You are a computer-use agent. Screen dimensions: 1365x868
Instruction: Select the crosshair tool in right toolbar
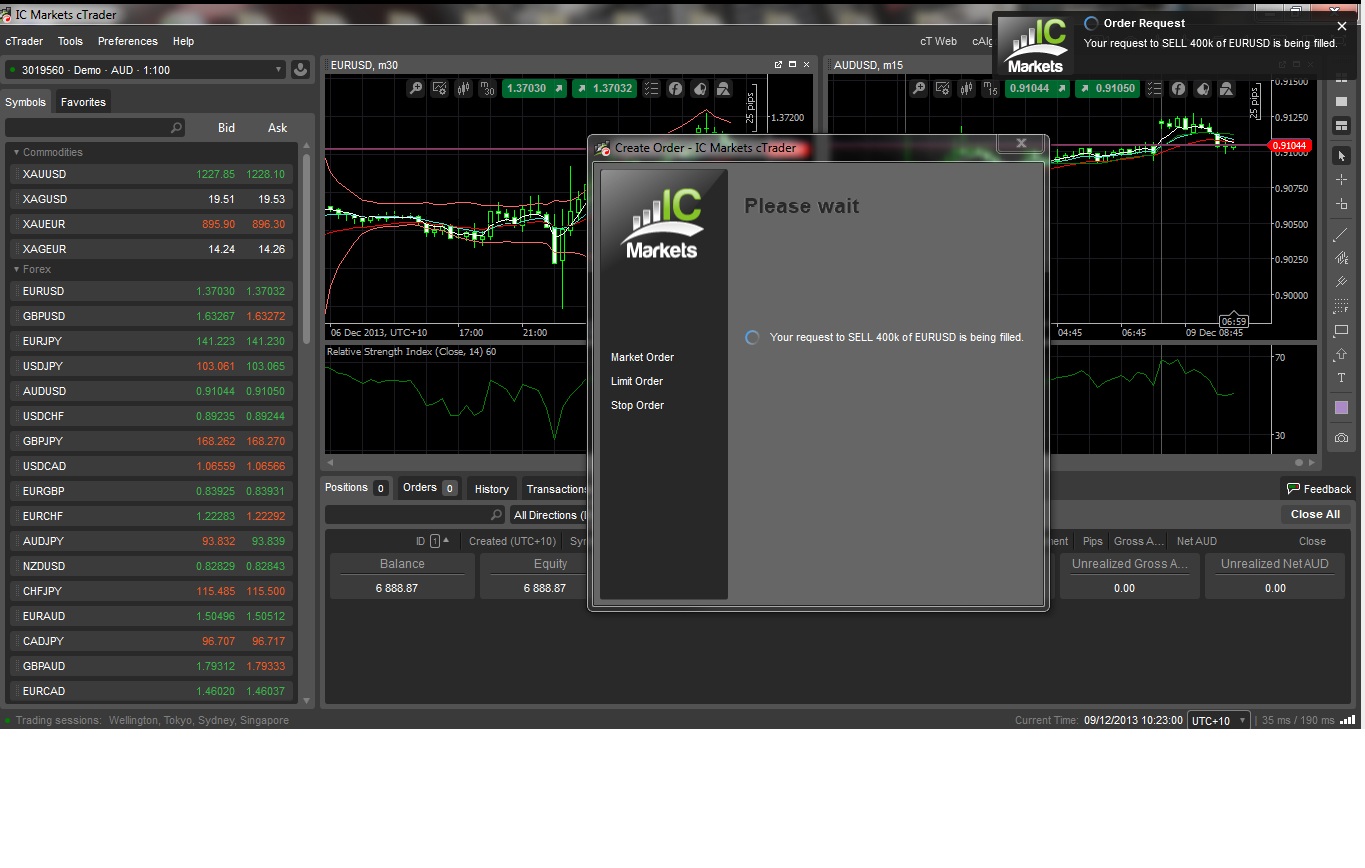(x=1341, y=180)
